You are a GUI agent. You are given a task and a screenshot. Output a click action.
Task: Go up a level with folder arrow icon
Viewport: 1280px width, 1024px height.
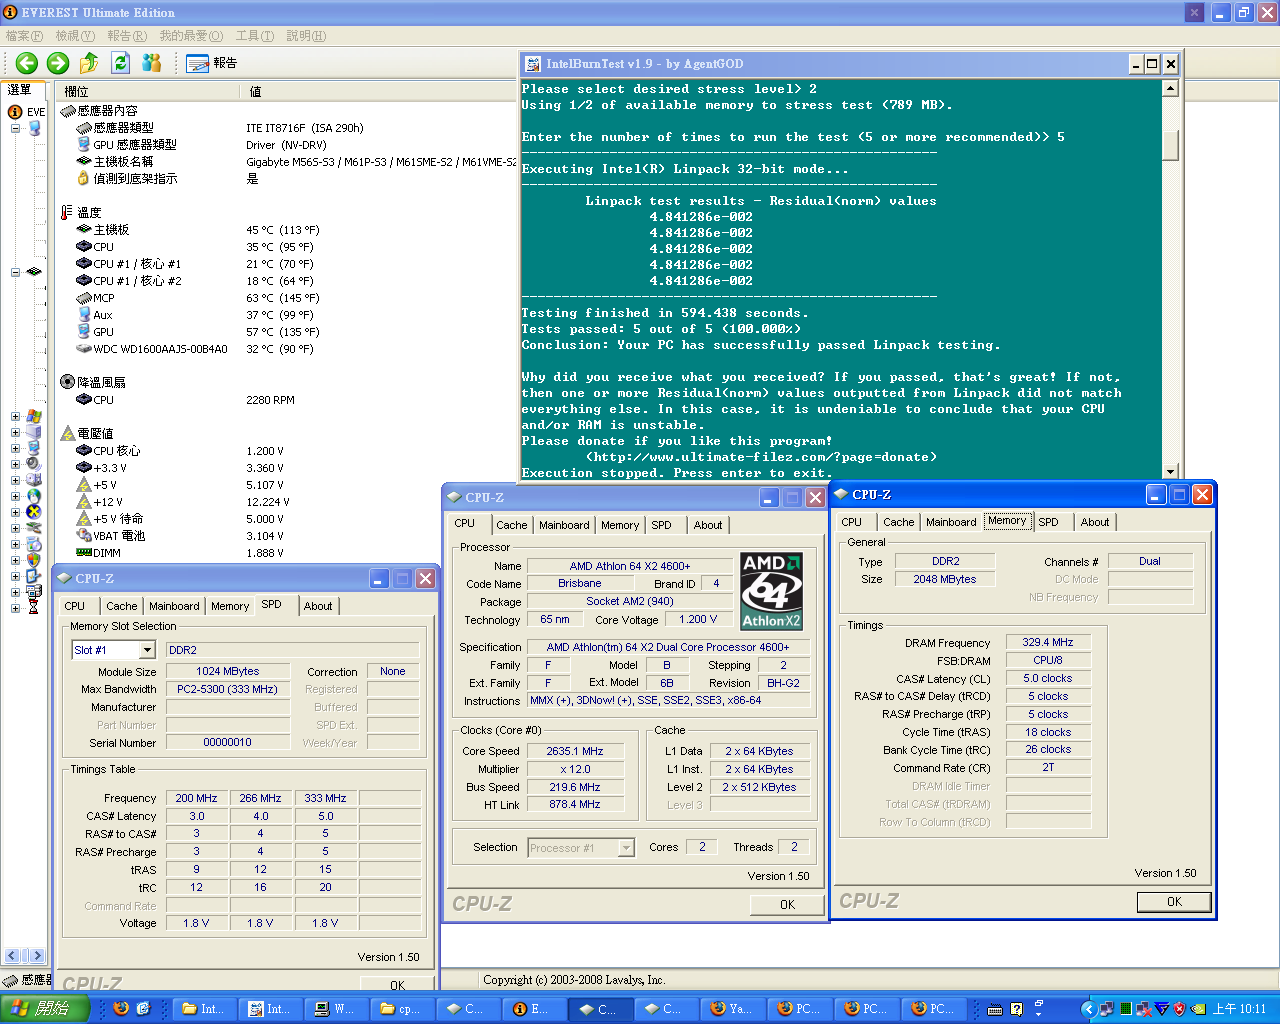point(89,63)
